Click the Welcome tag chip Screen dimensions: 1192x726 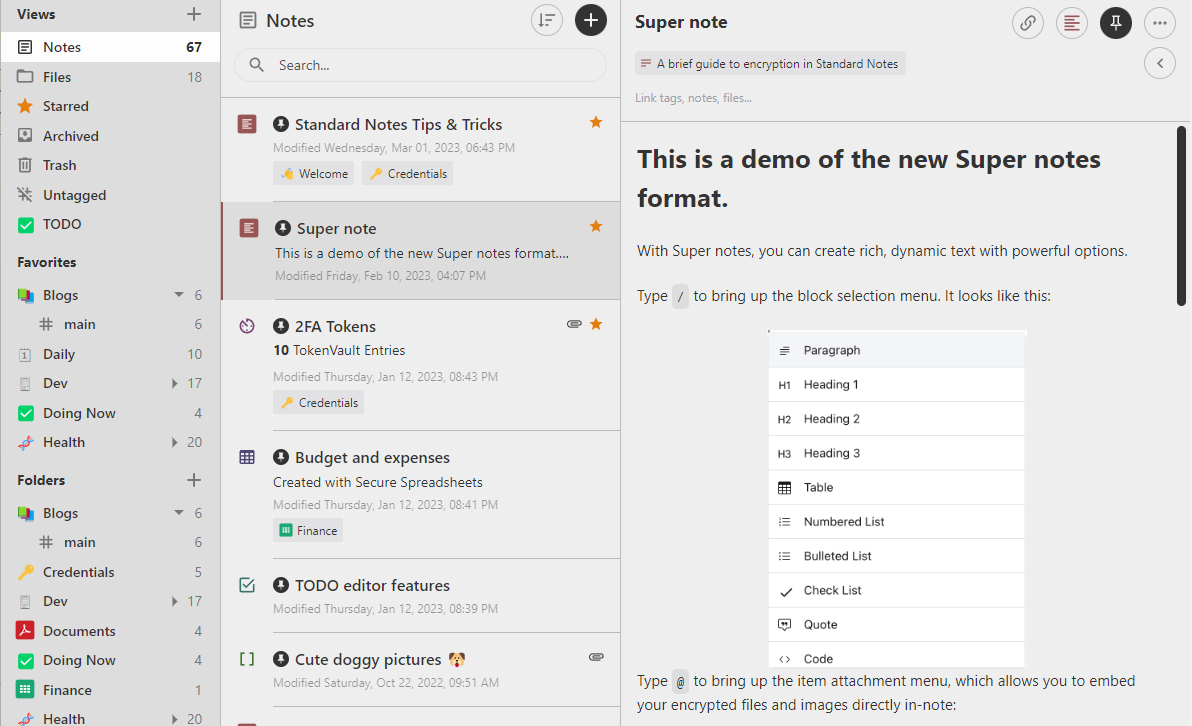(315, 174)
